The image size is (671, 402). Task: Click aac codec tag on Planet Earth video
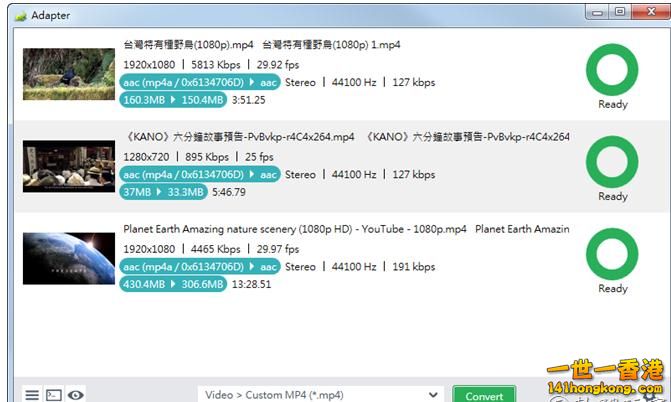[200, 267]
